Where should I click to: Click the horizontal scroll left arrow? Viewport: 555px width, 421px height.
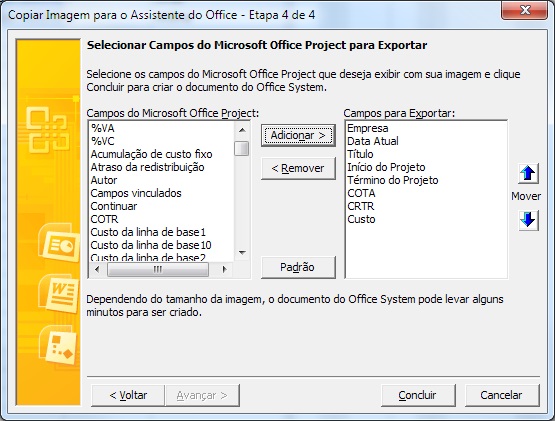[97, 269]
